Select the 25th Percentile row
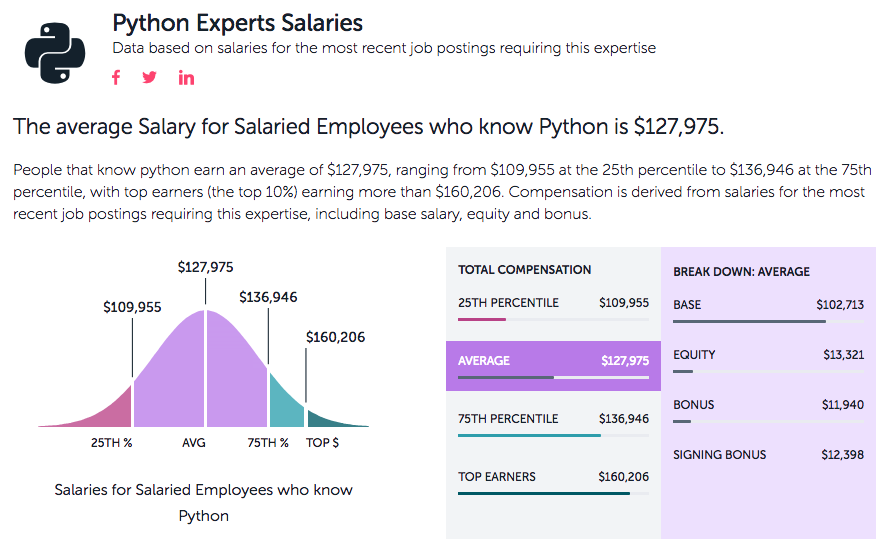Image resolution: width=886 pixels, height=552 pixels. [553, 306]
